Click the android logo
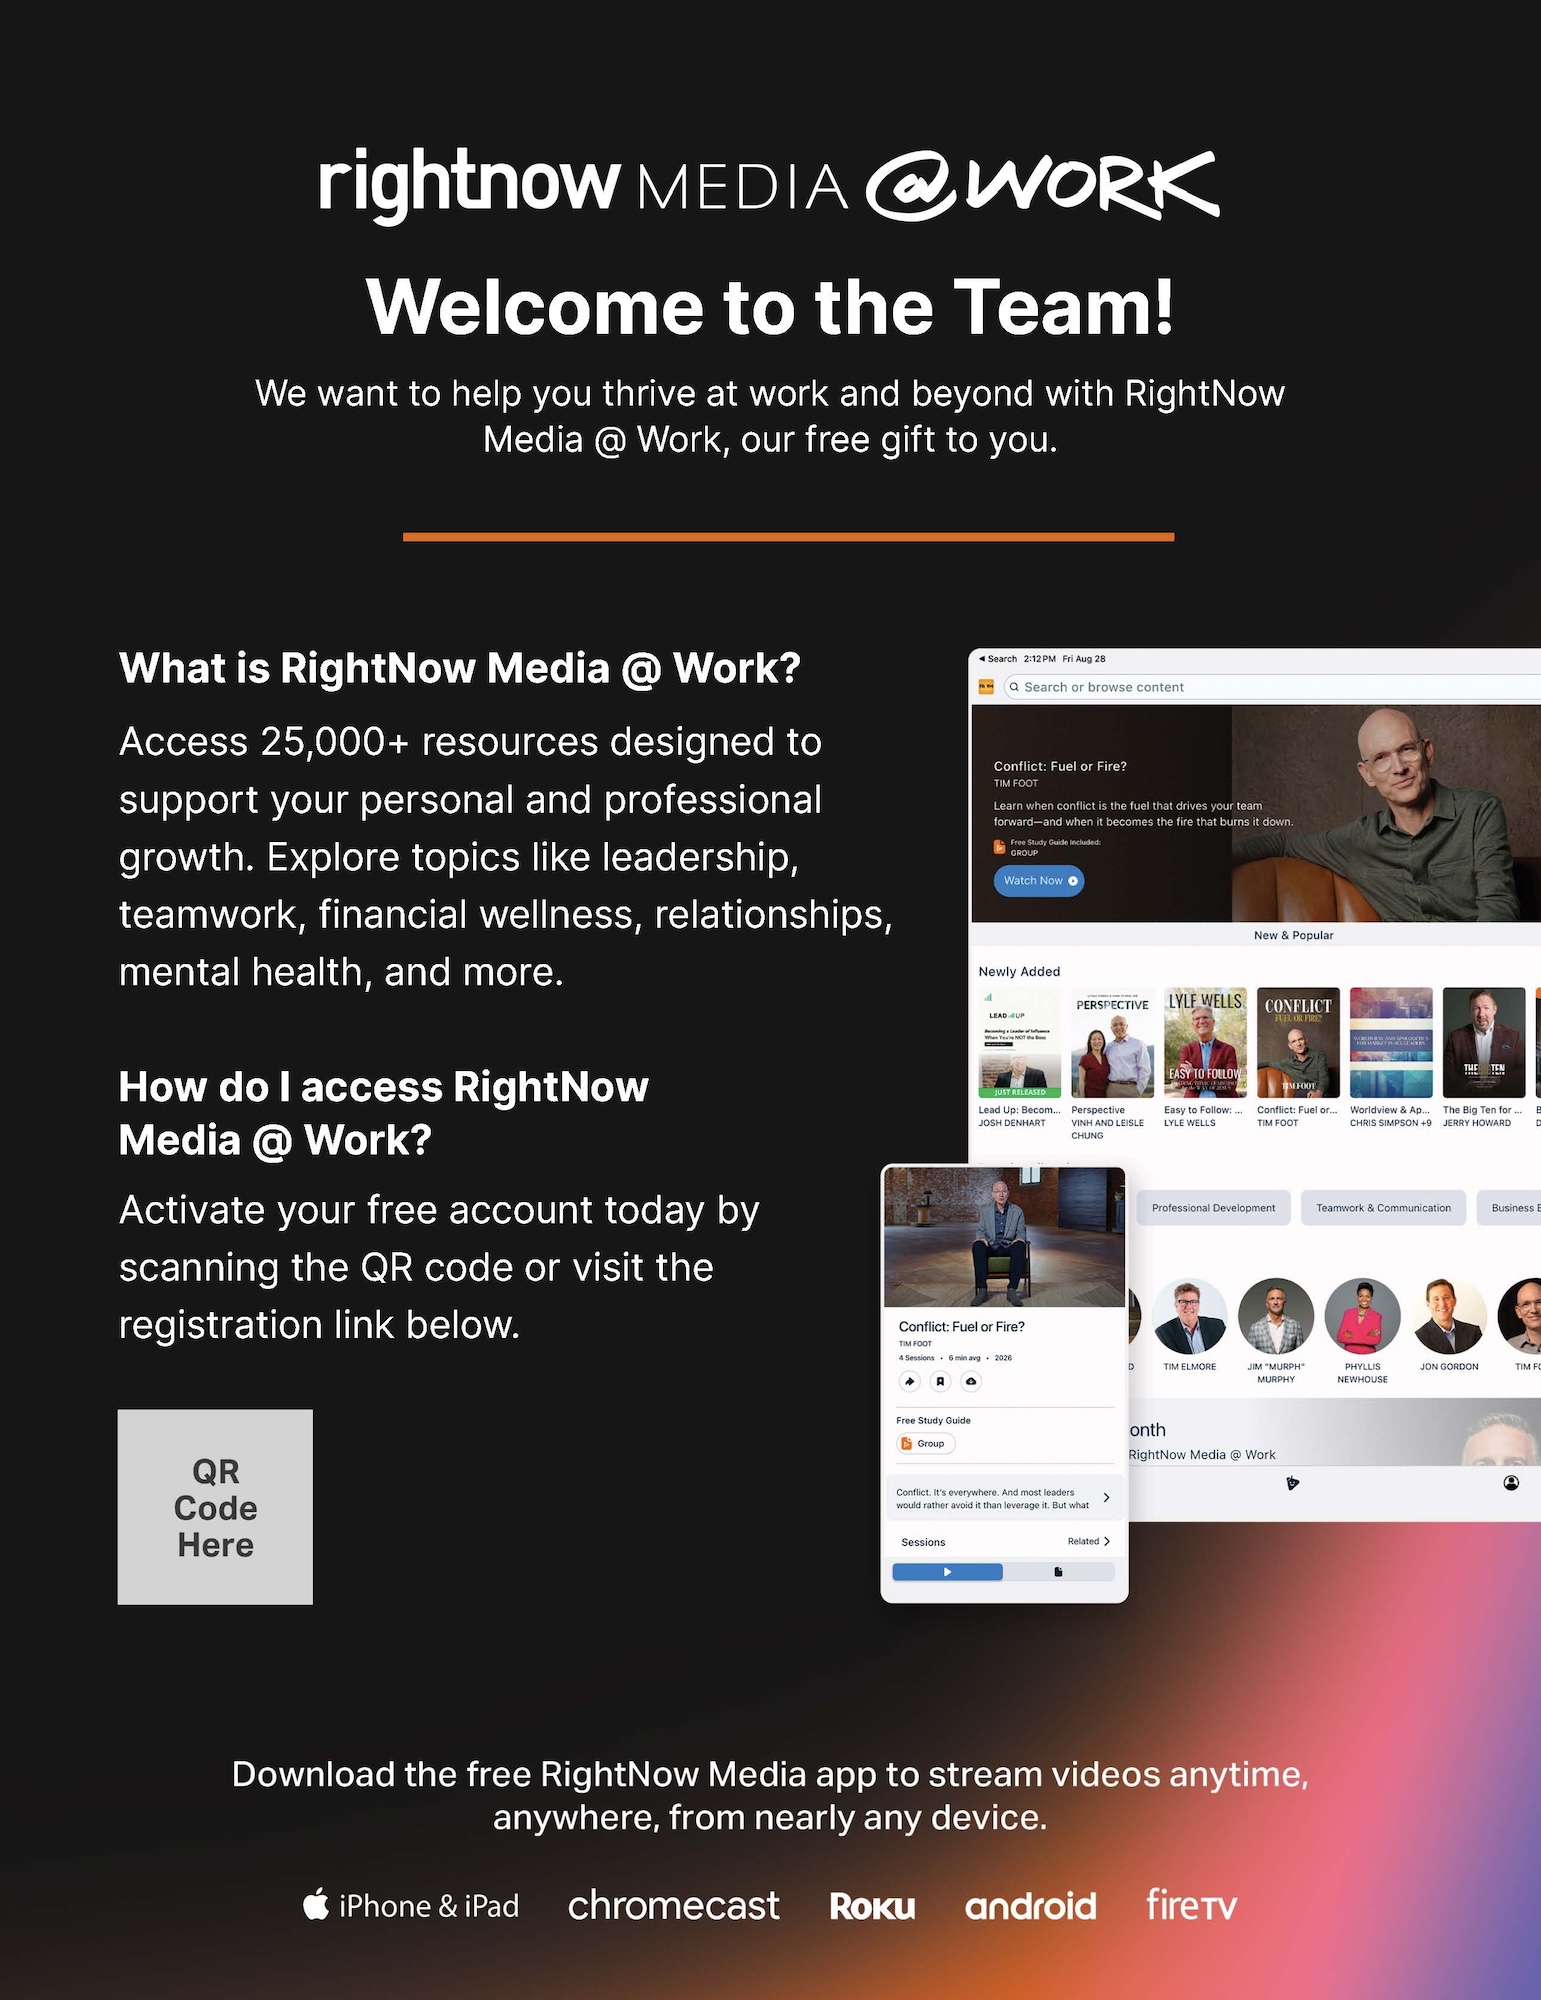Viewport: 1541px width, 2000px height. [x=1030, y=1907]
